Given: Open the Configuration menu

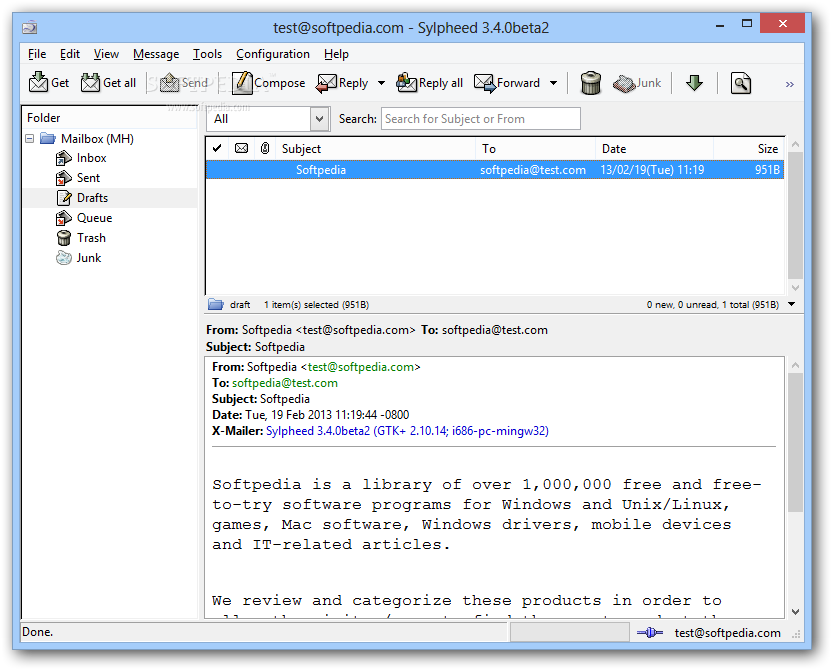Looking at the screenshot, I should pyautogui.click(x=273, y=54).
